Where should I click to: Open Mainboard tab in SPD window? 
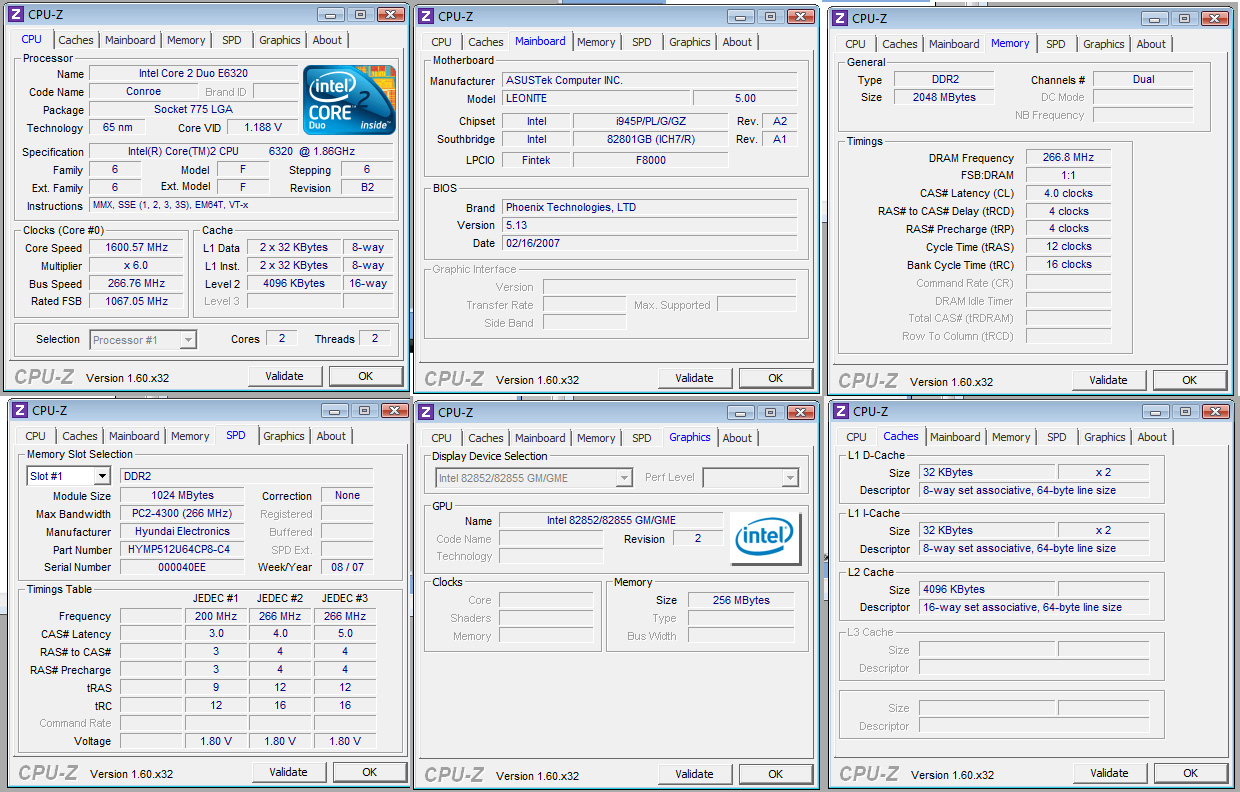pos(134,436)
